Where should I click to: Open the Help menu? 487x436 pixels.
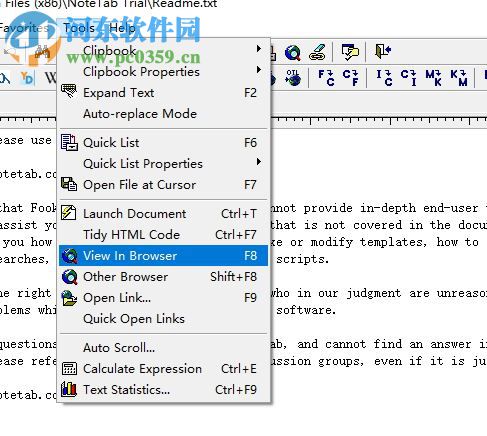coord(122,28)
